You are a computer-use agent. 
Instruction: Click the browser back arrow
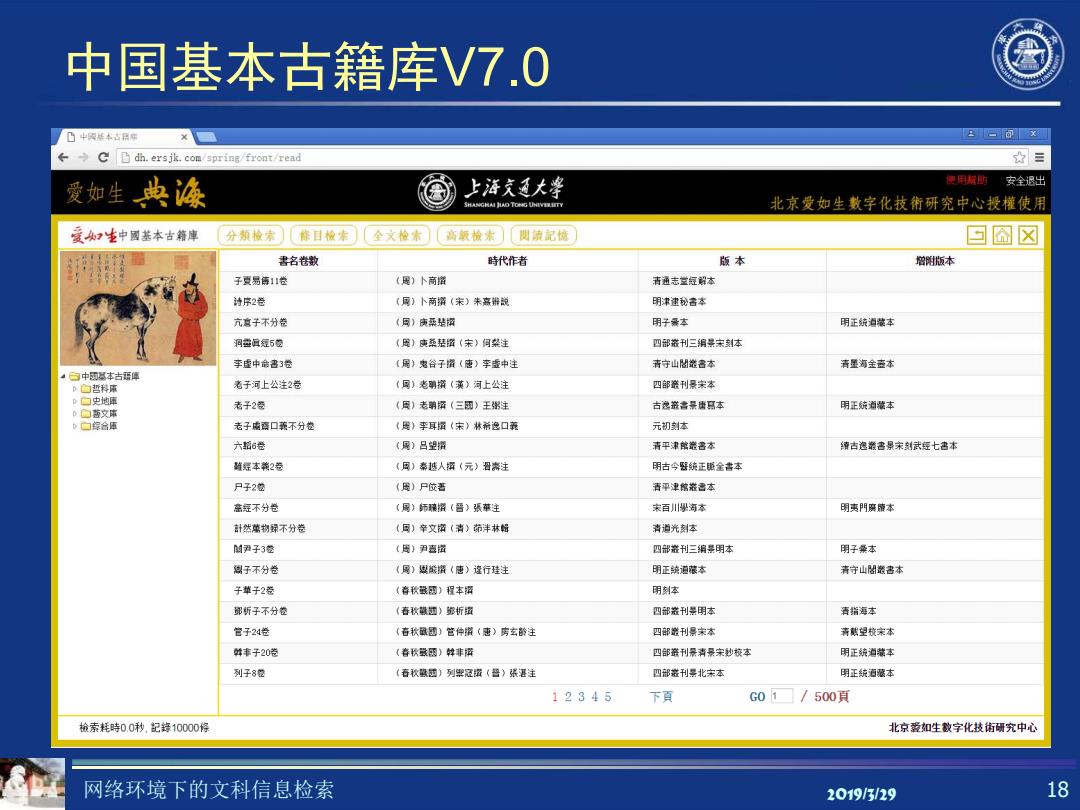(x=63, y=158)
